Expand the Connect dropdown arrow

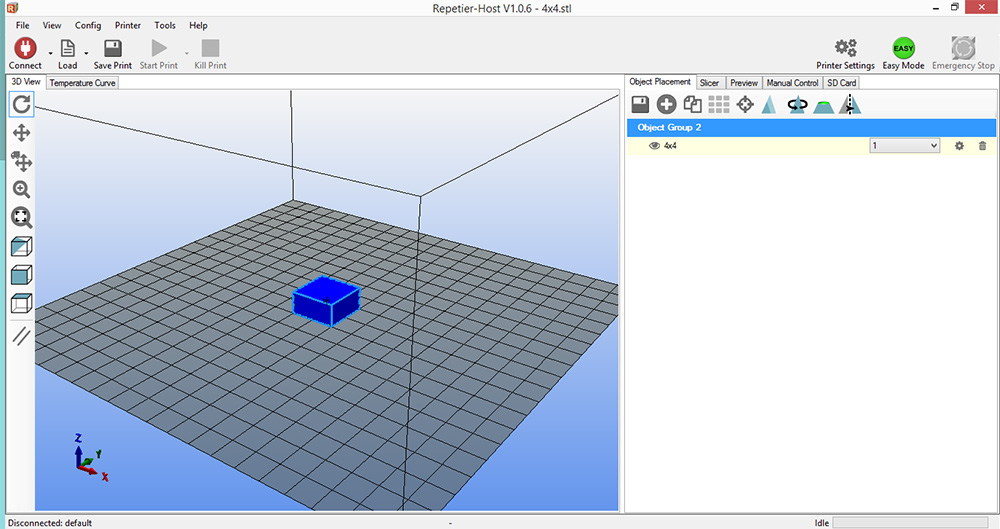50,53
